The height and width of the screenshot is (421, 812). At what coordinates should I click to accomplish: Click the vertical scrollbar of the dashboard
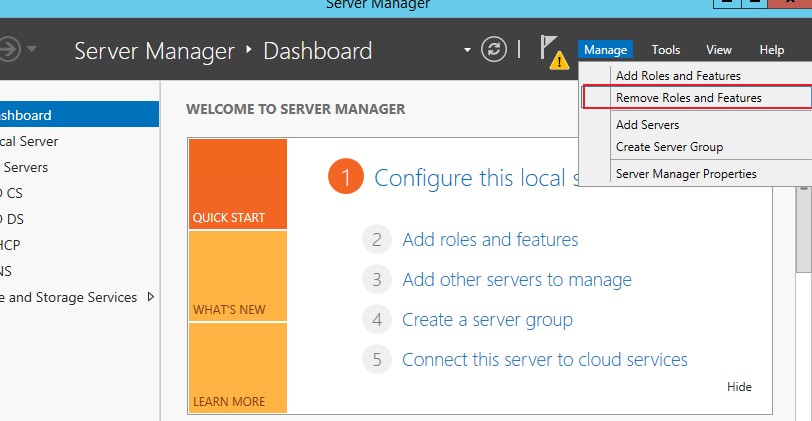[804, 230]
